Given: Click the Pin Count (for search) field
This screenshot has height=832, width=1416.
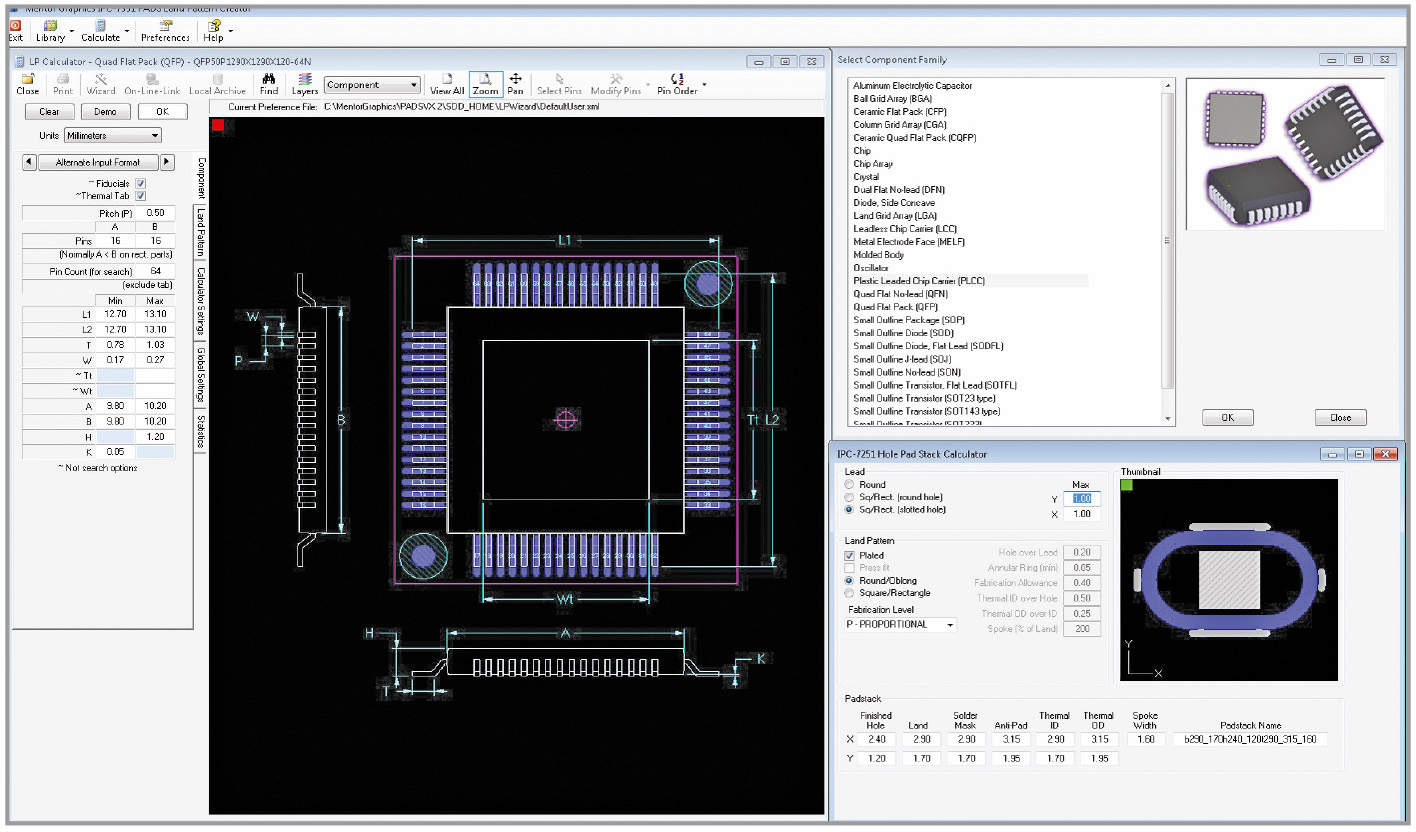Looking at the screenshot, I should point(155,271).
